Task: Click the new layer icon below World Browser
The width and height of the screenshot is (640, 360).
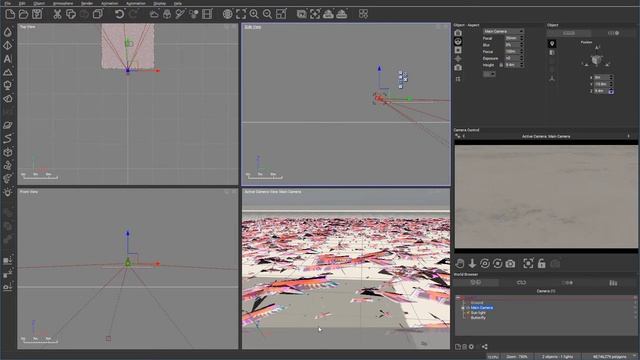Action: pos(458,347)
